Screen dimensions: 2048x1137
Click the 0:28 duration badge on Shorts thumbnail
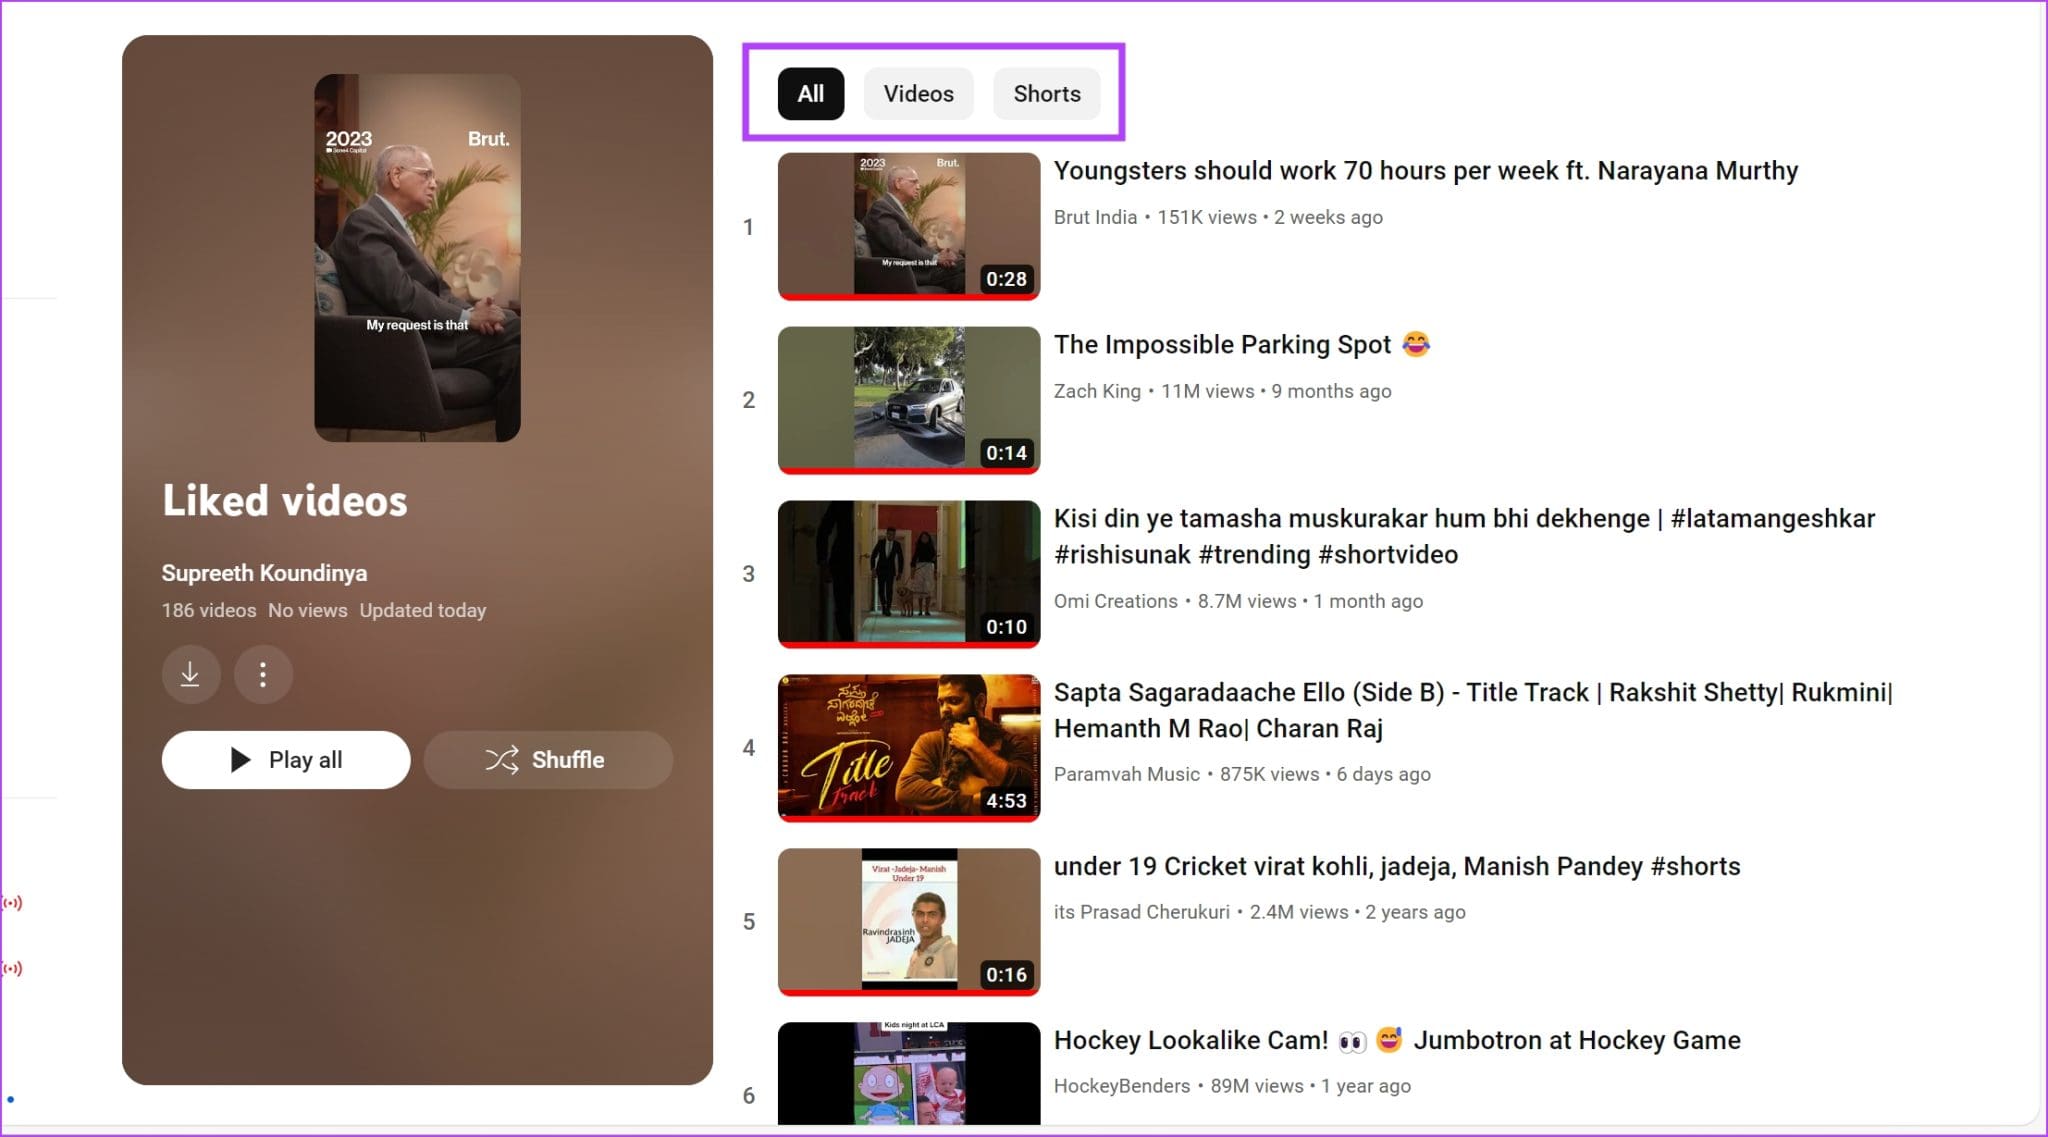(1006, 279)
